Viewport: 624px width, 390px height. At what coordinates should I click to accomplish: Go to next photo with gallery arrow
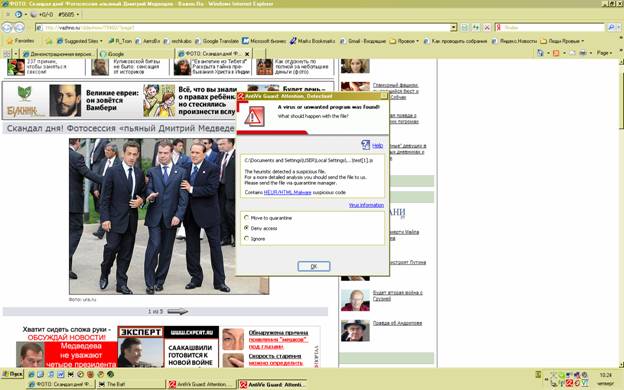click(177, 311)
